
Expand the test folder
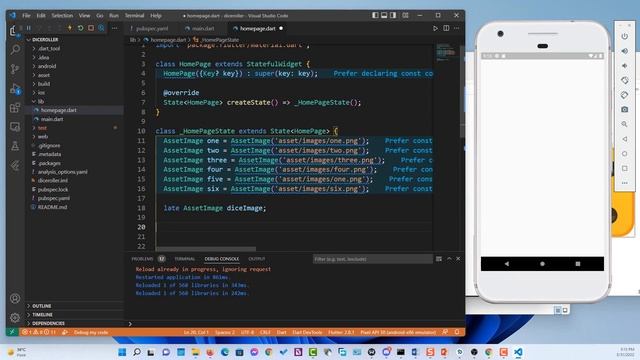42,128
